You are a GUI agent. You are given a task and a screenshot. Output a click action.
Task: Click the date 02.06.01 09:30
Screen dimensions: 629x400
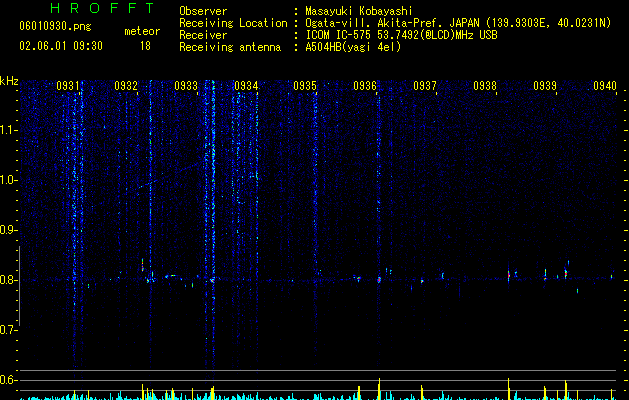61,46
